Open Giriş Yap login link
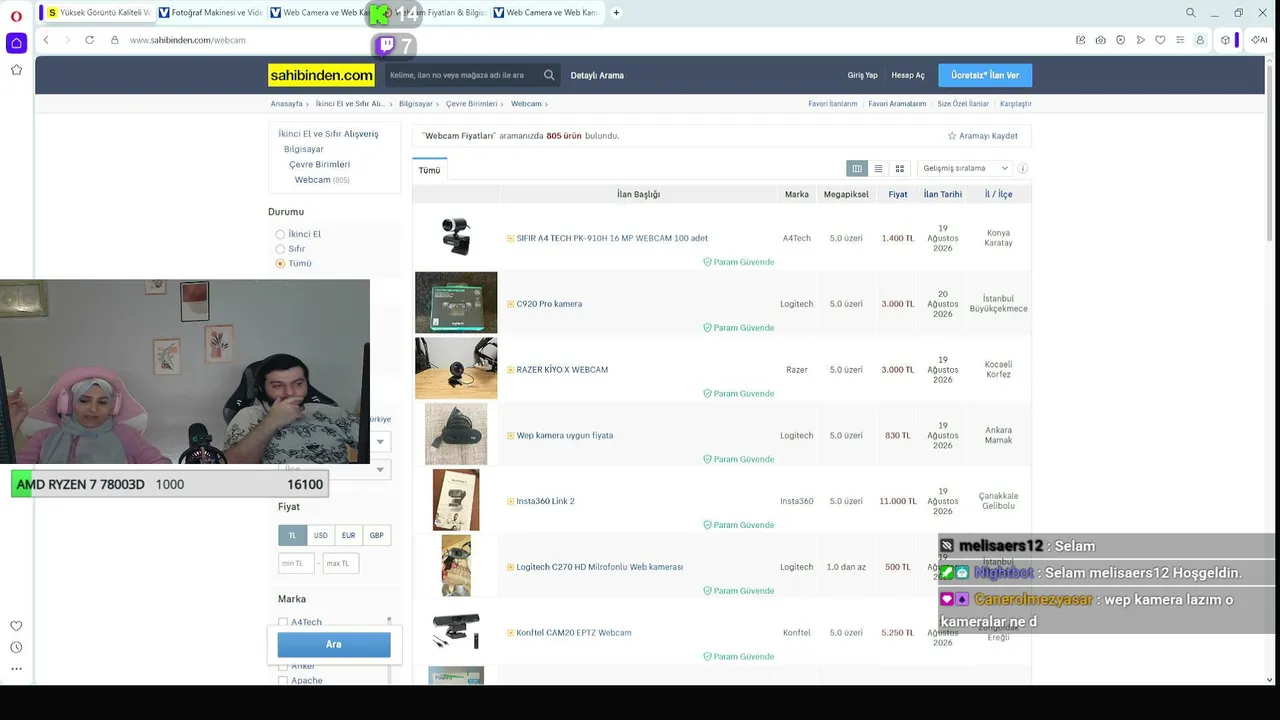 pos(862,75)
